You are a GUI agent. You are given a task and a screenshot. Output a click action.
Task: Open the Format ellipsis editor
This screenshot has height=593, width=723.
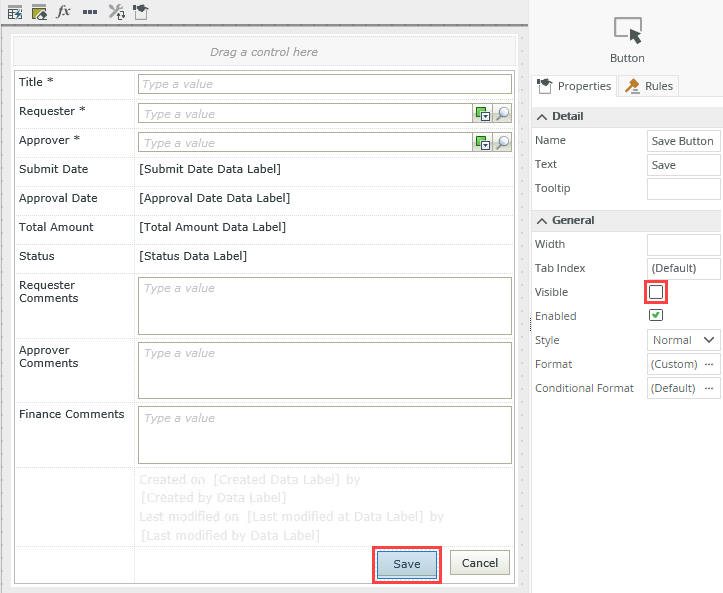(709, 364)
